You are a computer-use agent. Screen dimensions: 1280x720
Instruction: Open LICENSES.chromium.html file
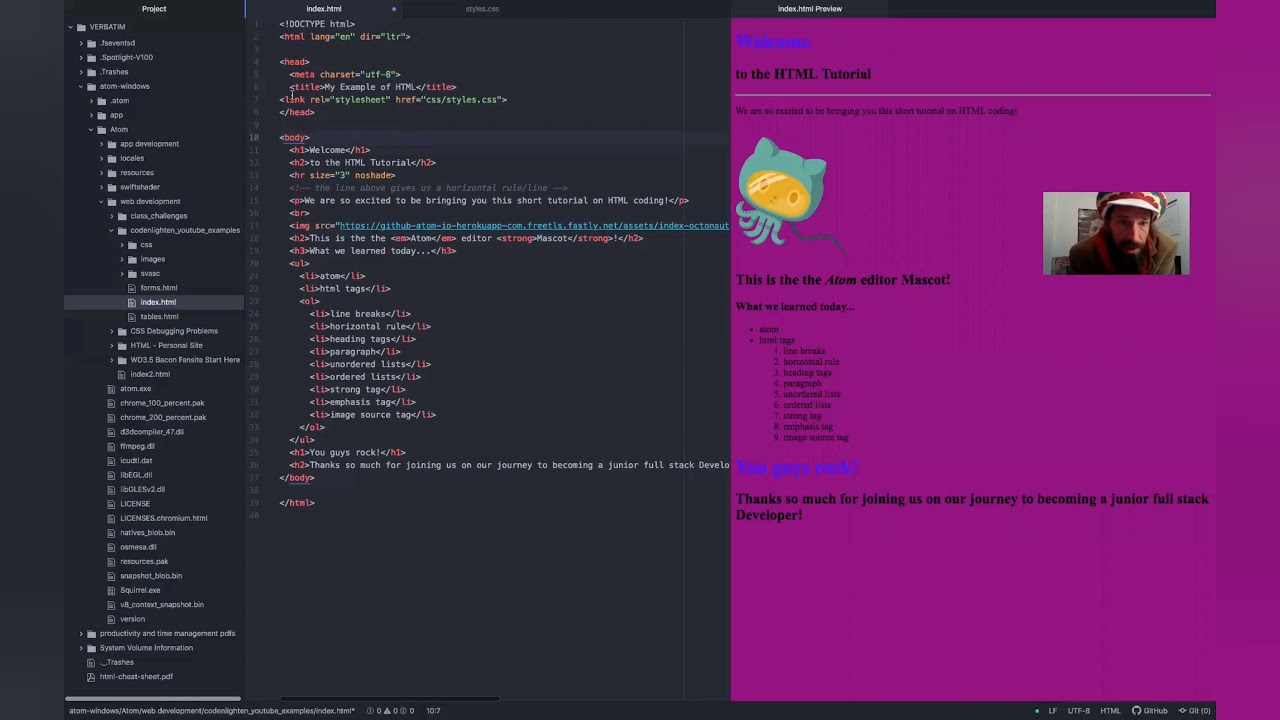(164, 518)
